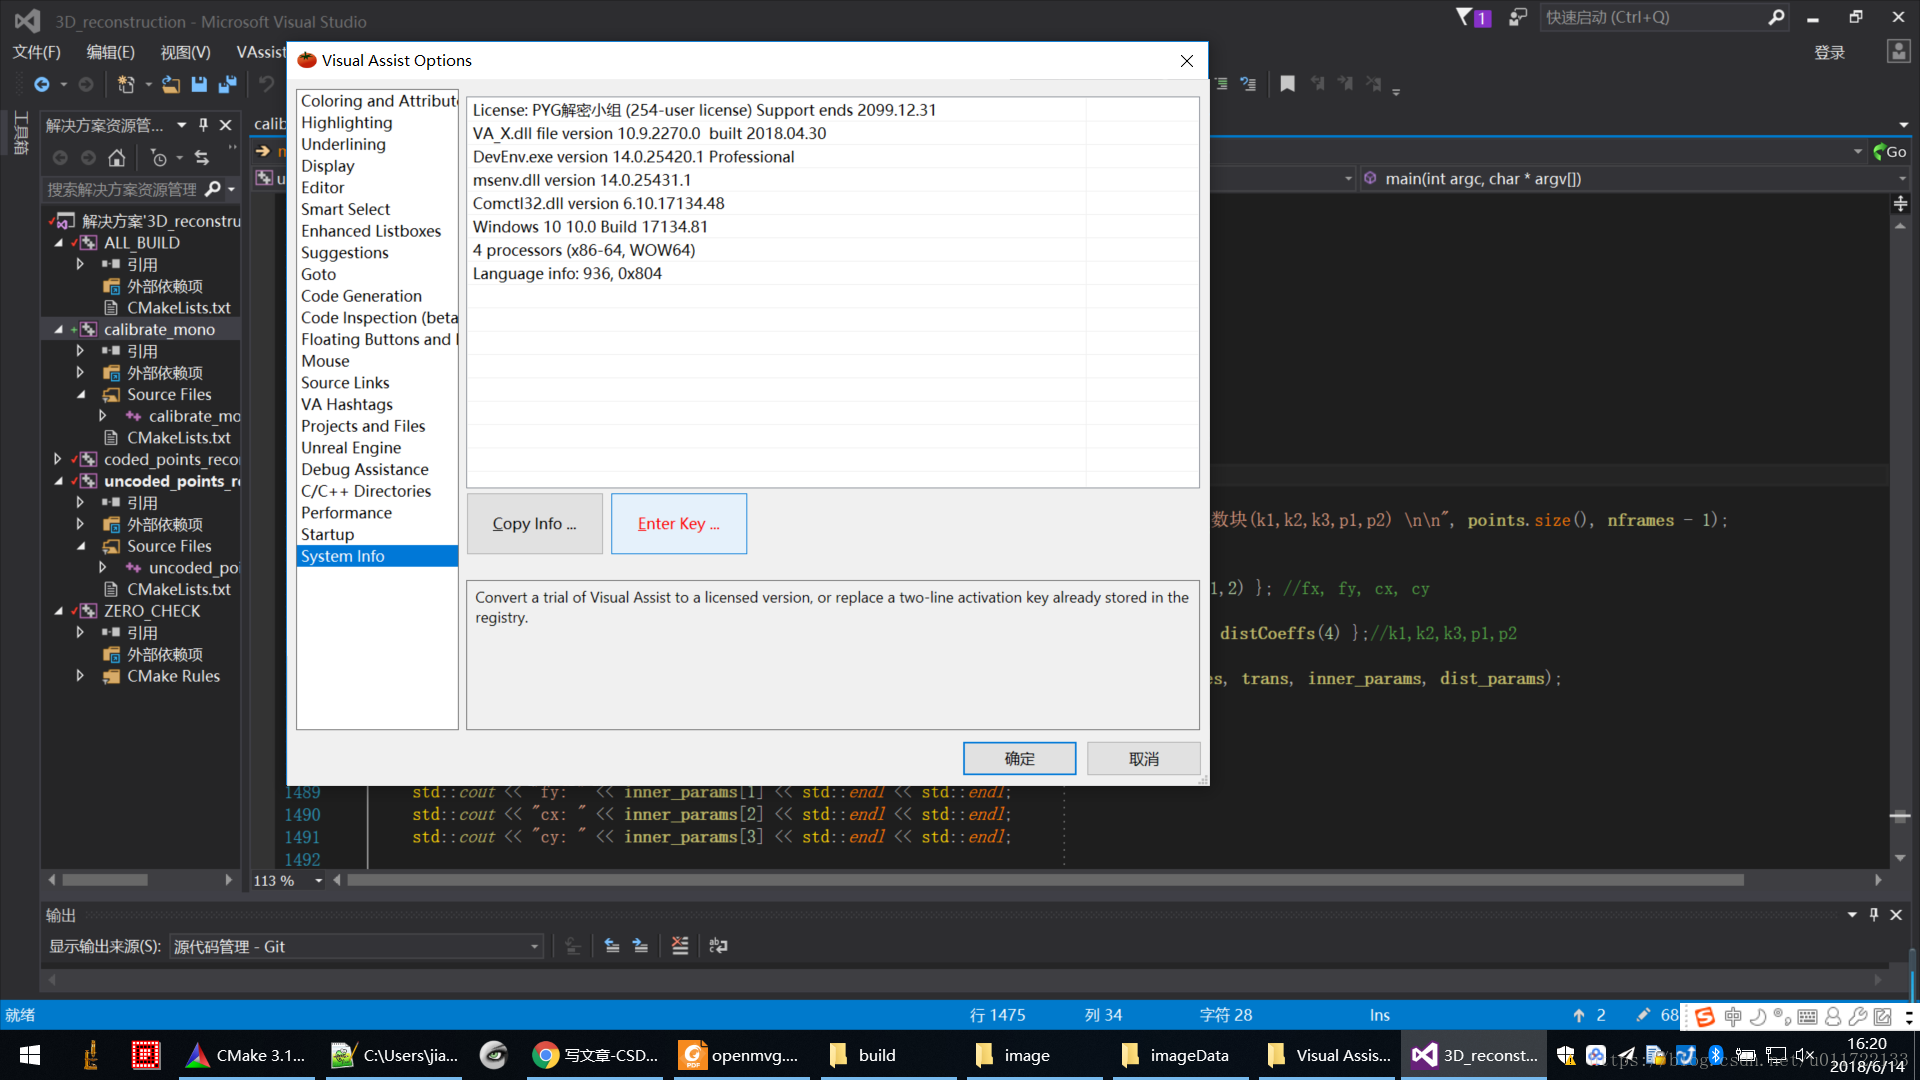Select 'Code Inspection (beta)' settings item
The image size is (1920, 1080).
(x=380, y=316)
